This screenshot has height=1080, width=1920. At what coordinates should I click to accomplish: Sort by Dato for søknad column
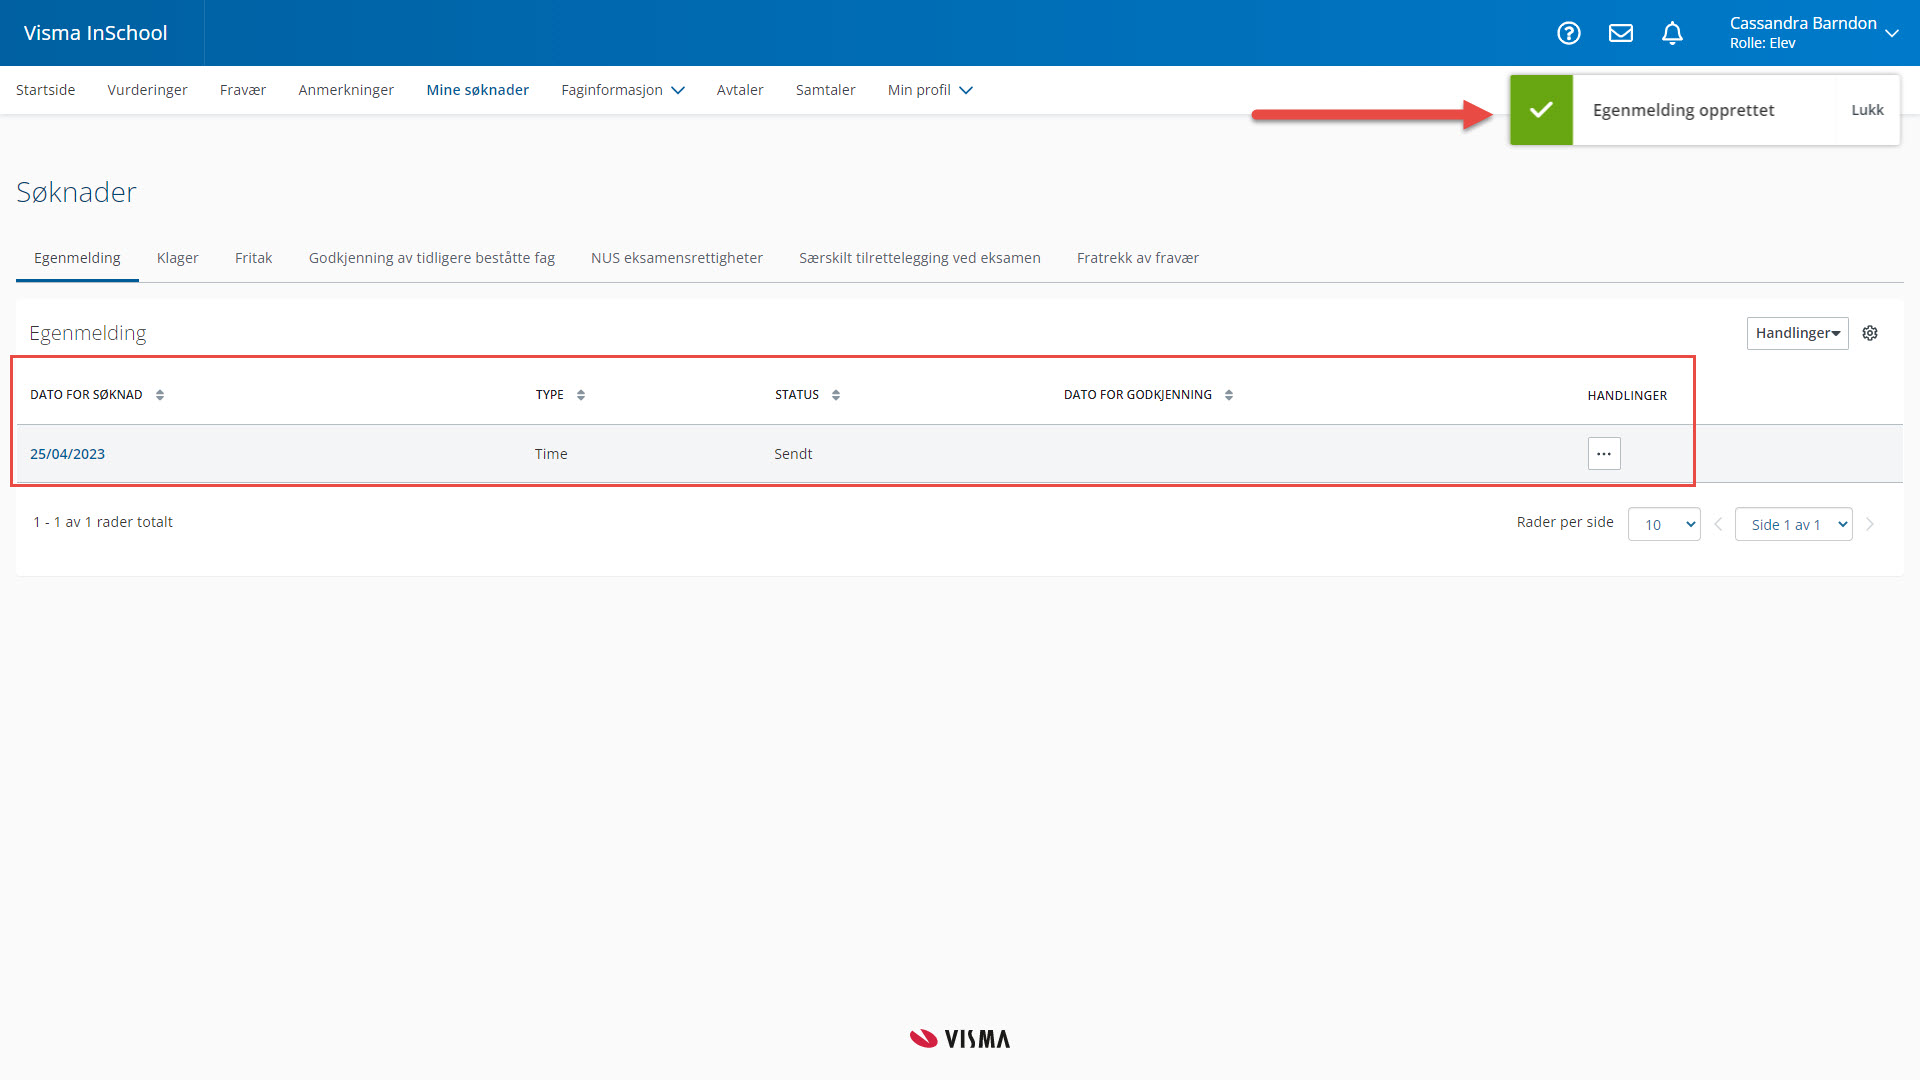pos(159,395)
